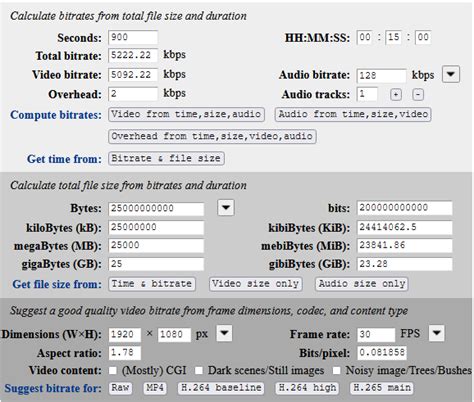This screenshot has height=402, width=474.
Task: Calculate Audio size only
Action: tap(362, 284)
